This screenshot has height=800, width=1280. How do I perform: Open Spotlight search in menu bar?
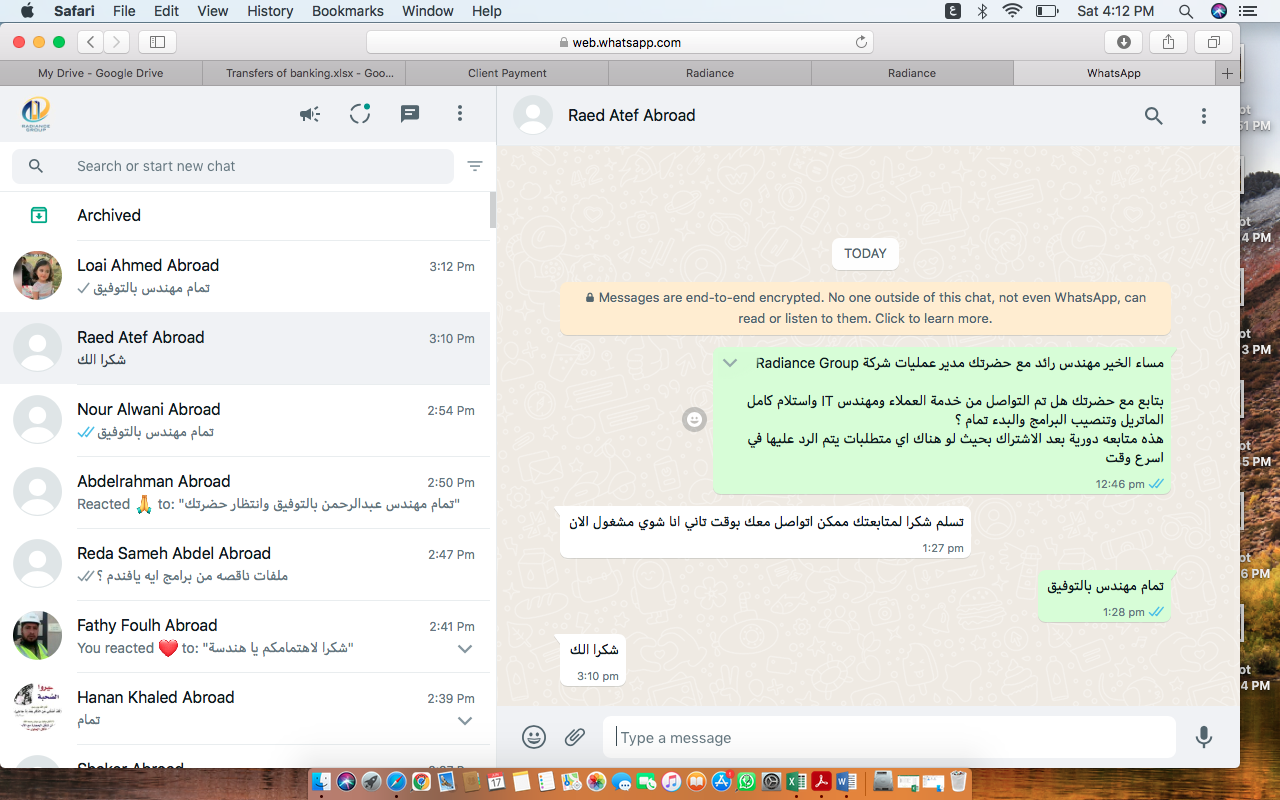[1186, 11]
